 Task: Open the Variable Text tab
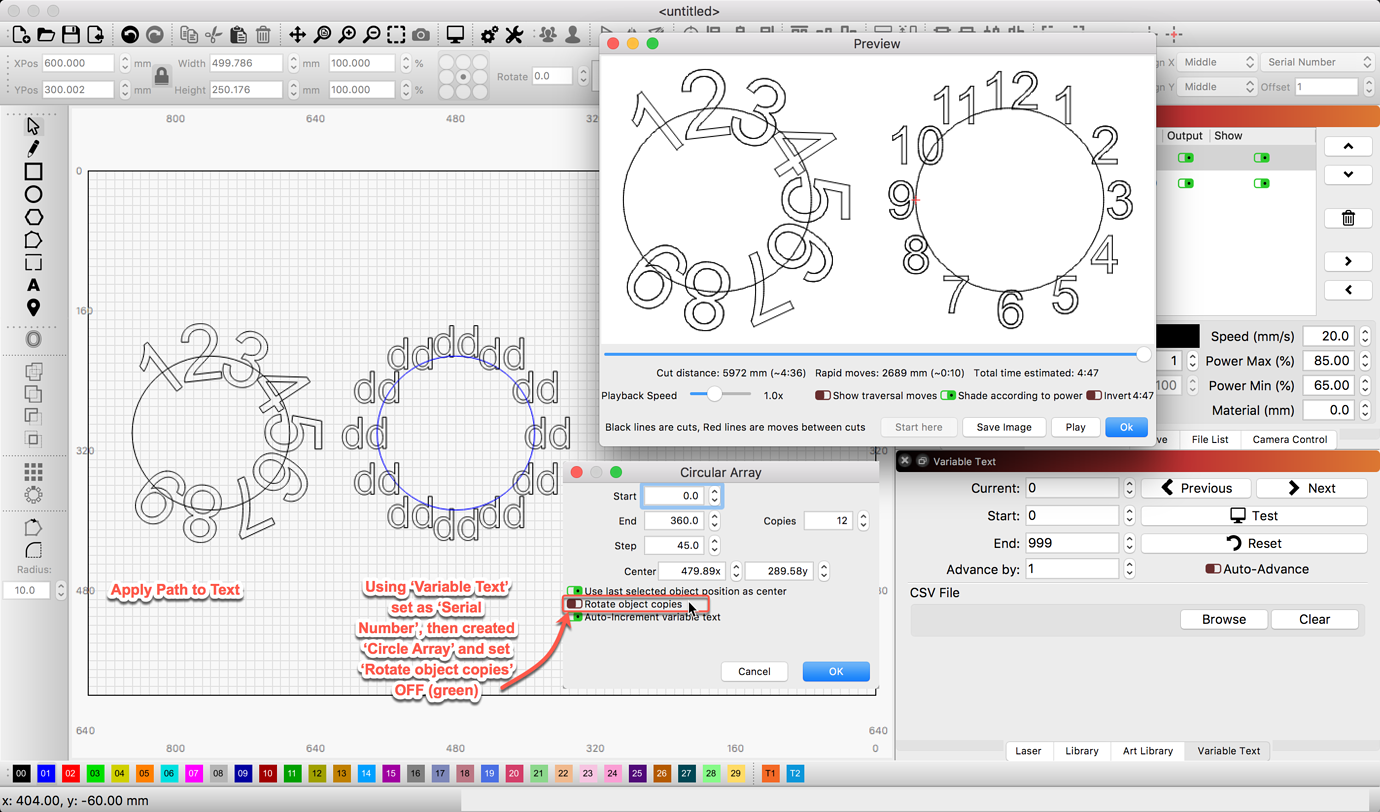click(1227, 751)
